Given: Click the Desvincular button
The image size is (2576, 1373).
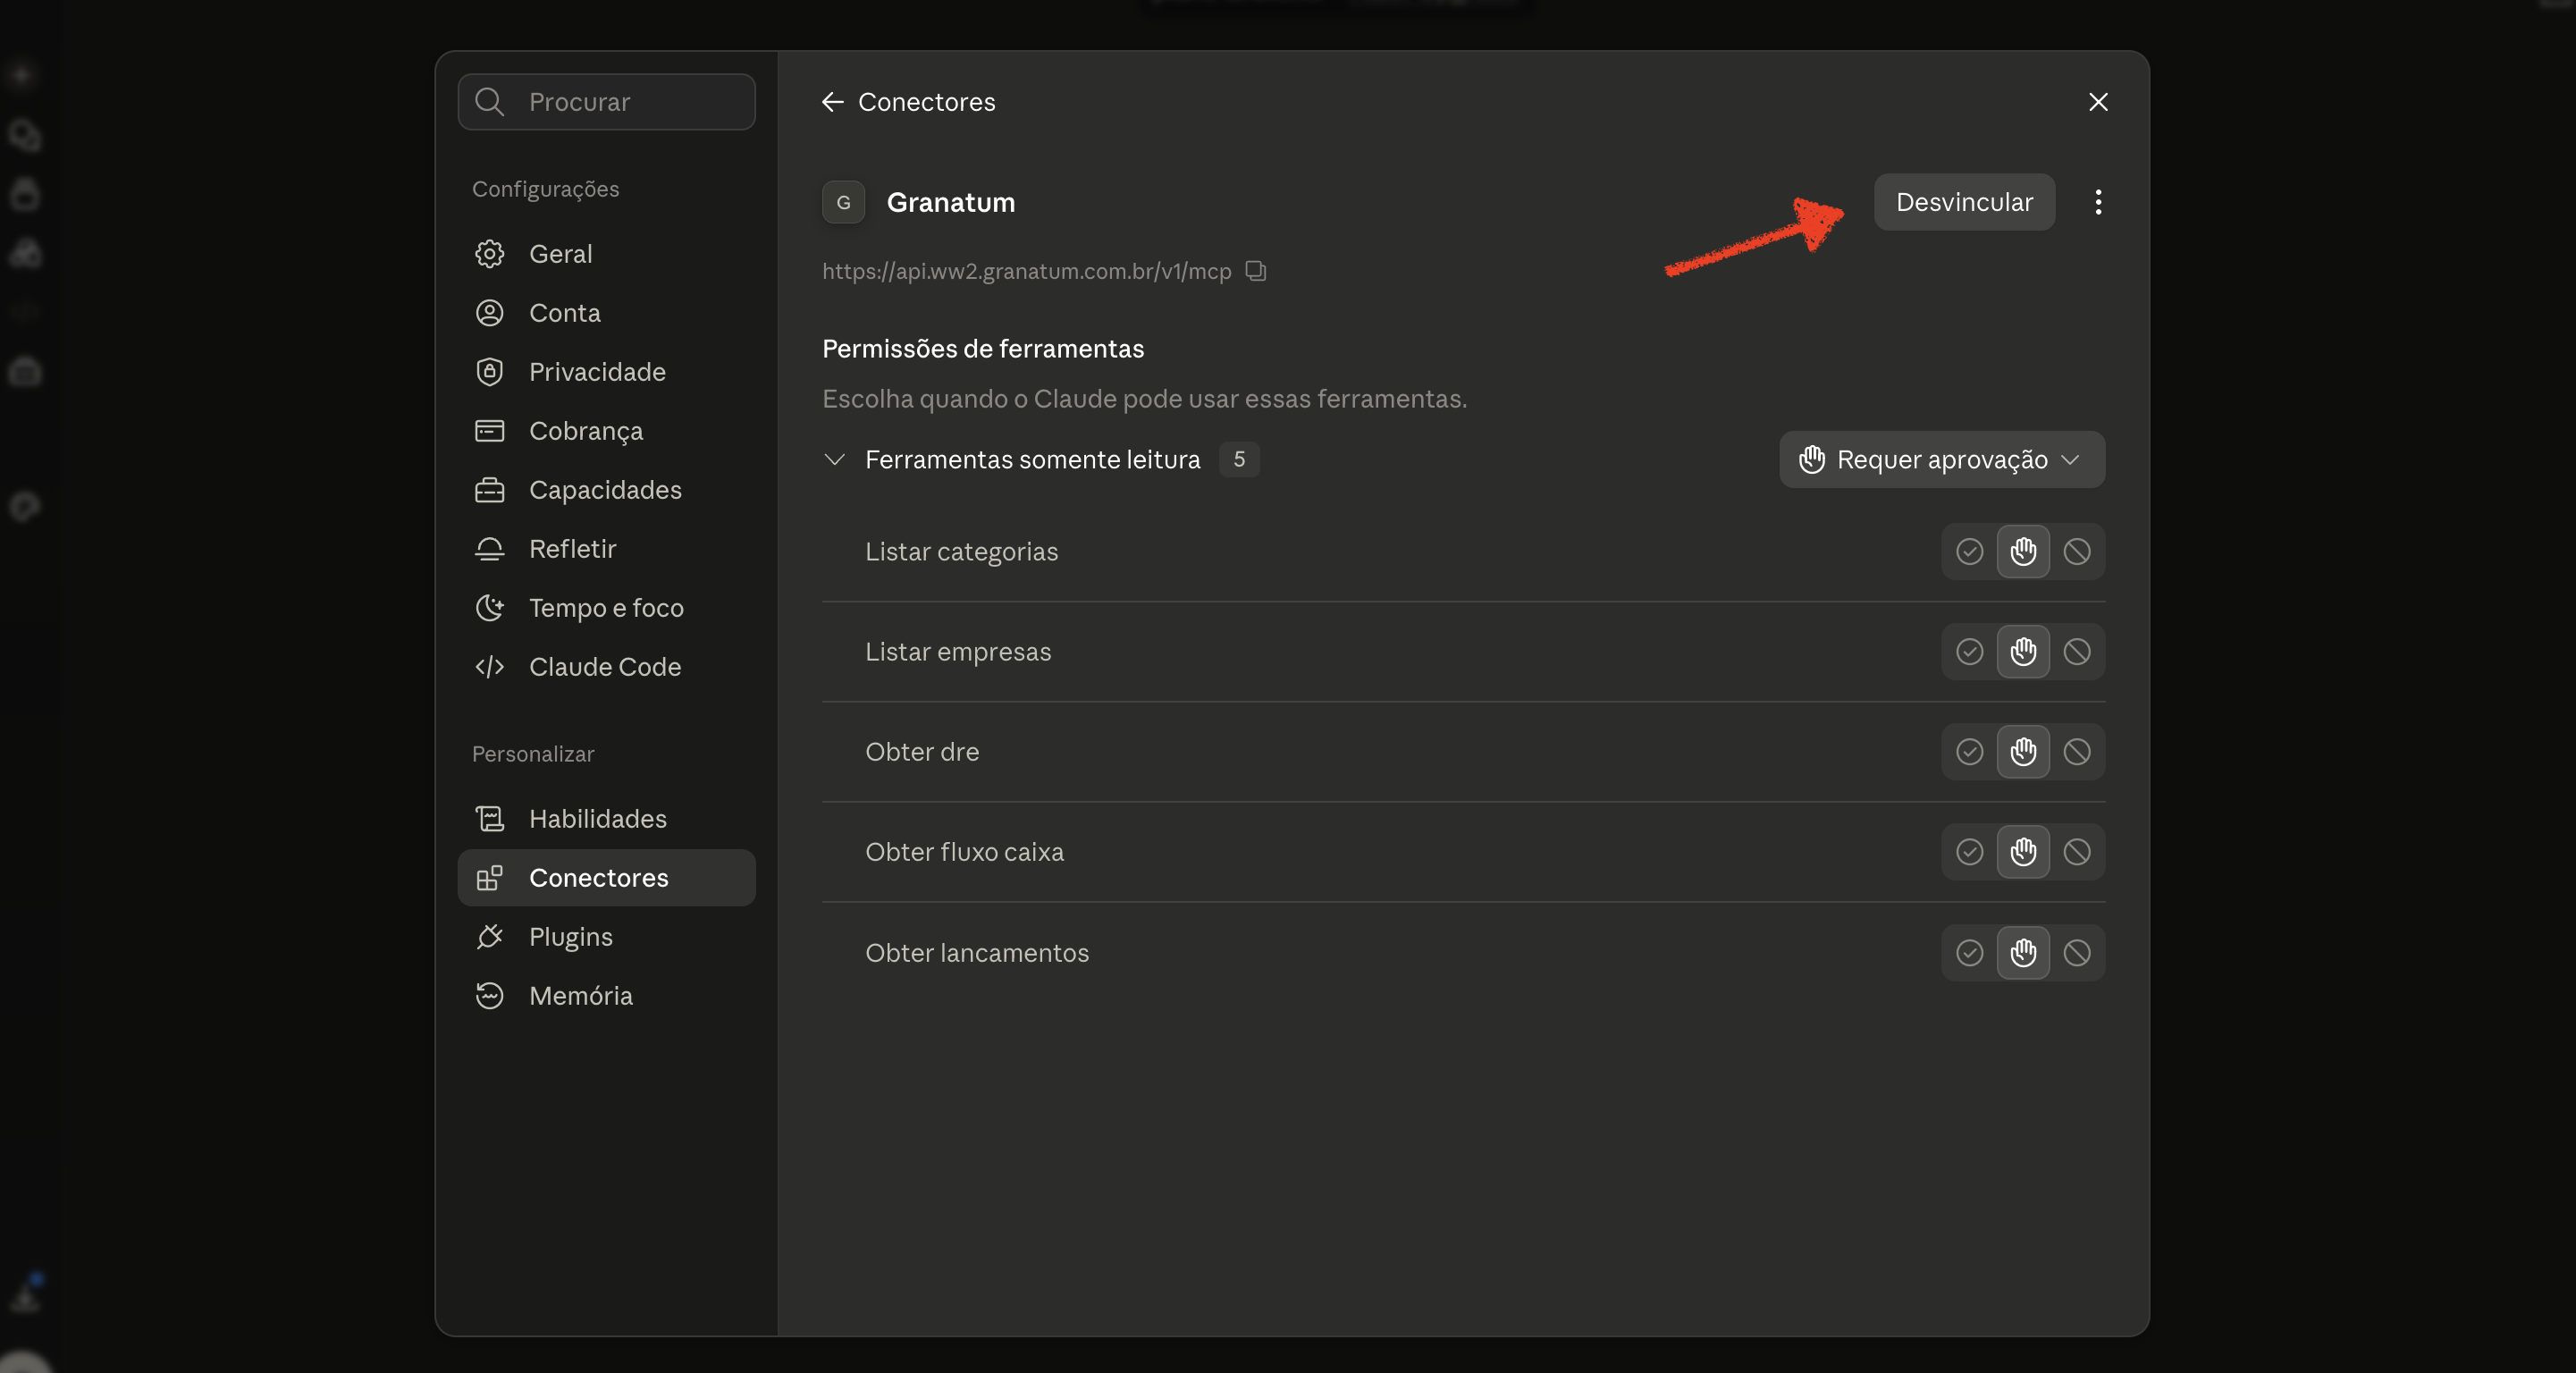Looking at the screenshot, I should click(x=1964, y=202).
